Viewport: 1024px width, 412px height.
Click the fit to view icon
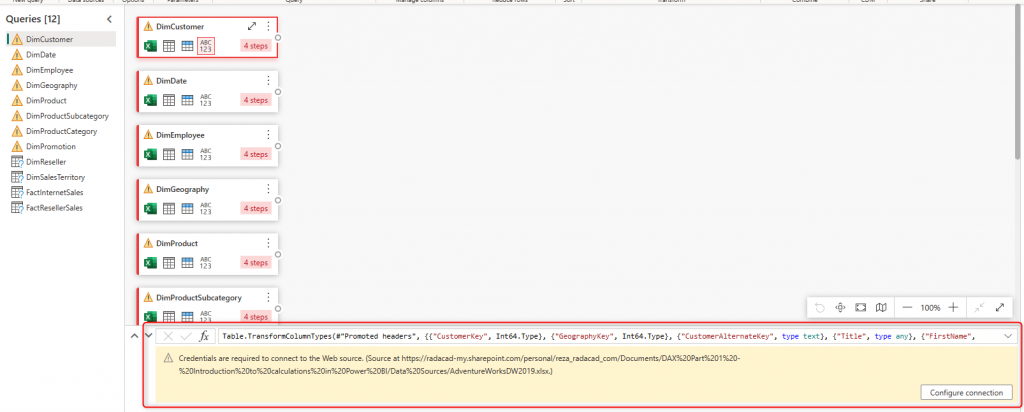click(x=861, y=307)
